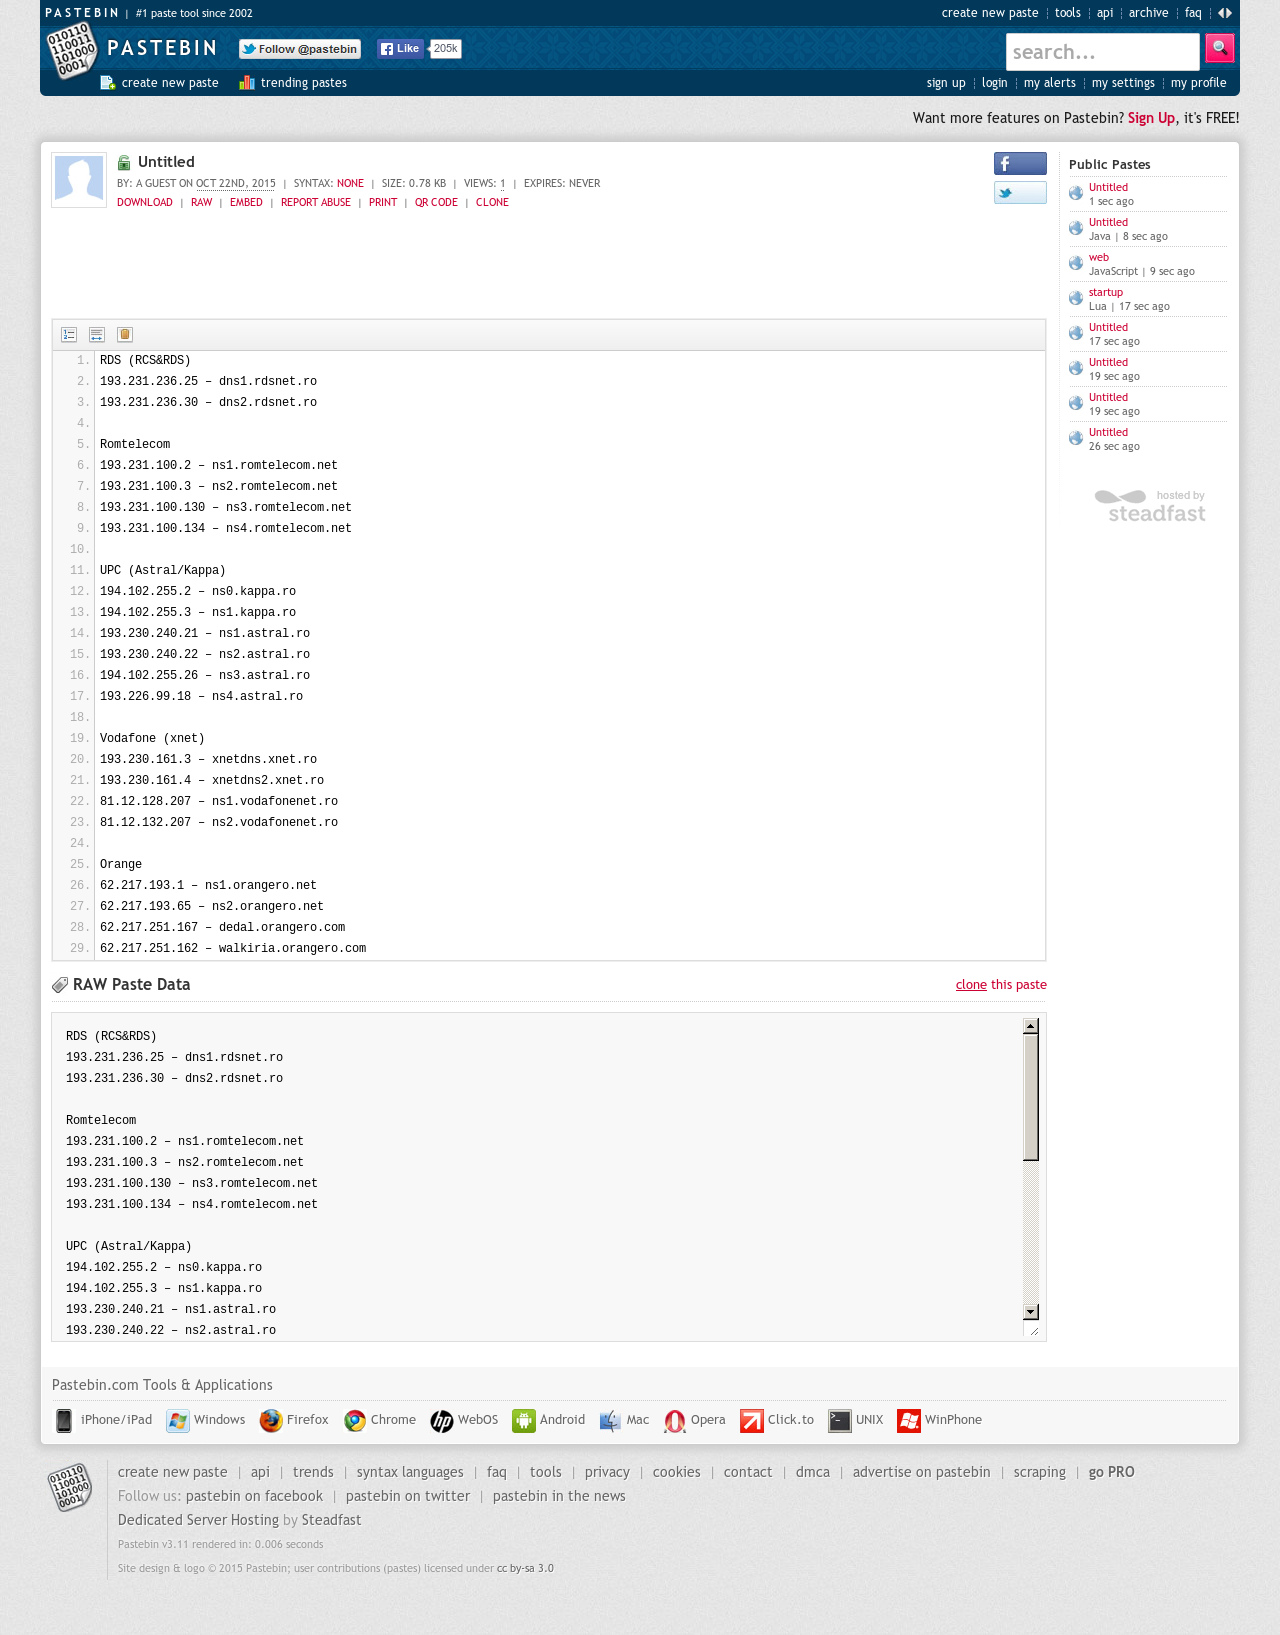Click the underlined clone link above raw data
The image size is (1280, 1635).
click(x=971, y=985)
